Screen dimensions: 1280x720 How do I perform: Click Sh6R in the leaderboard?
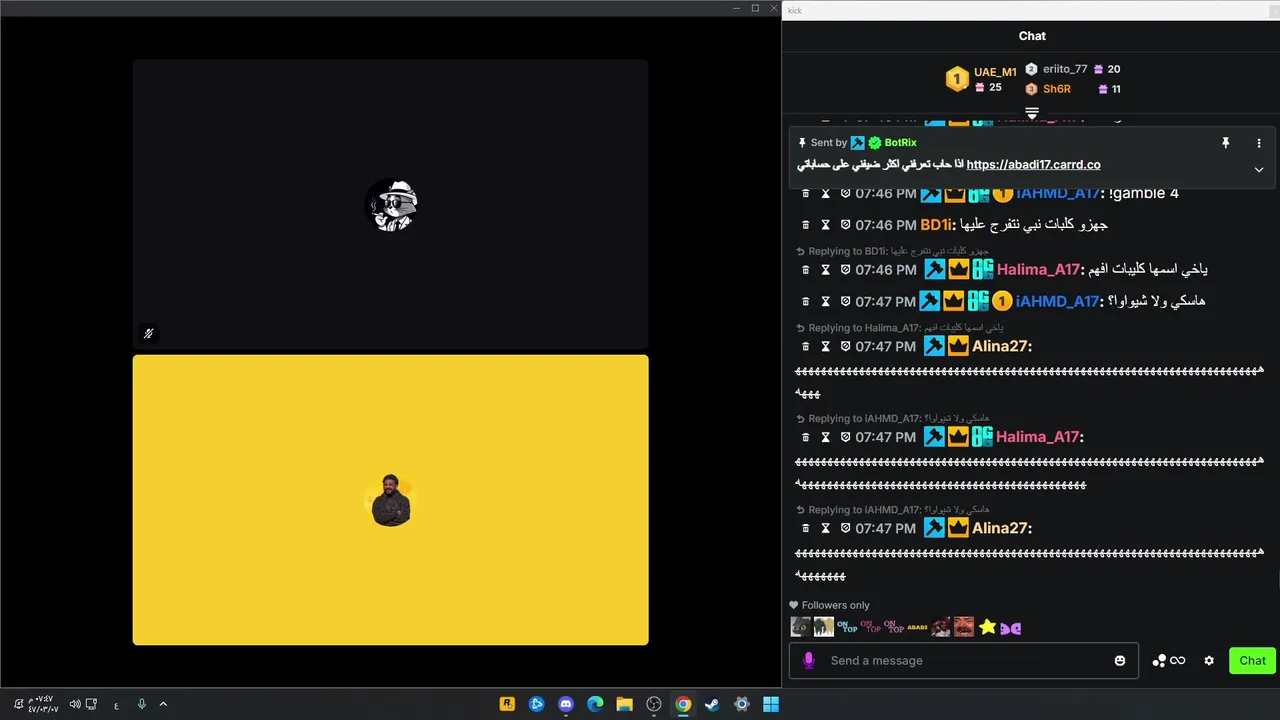(x=1057, y=89)
